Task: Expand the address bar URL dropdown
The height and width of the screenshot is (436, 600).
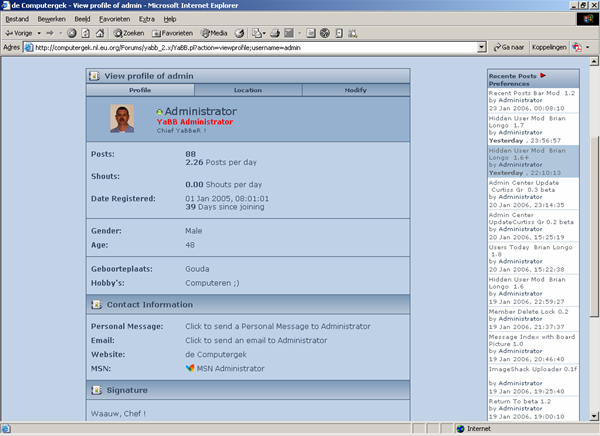Action: [x=483, y=47]
